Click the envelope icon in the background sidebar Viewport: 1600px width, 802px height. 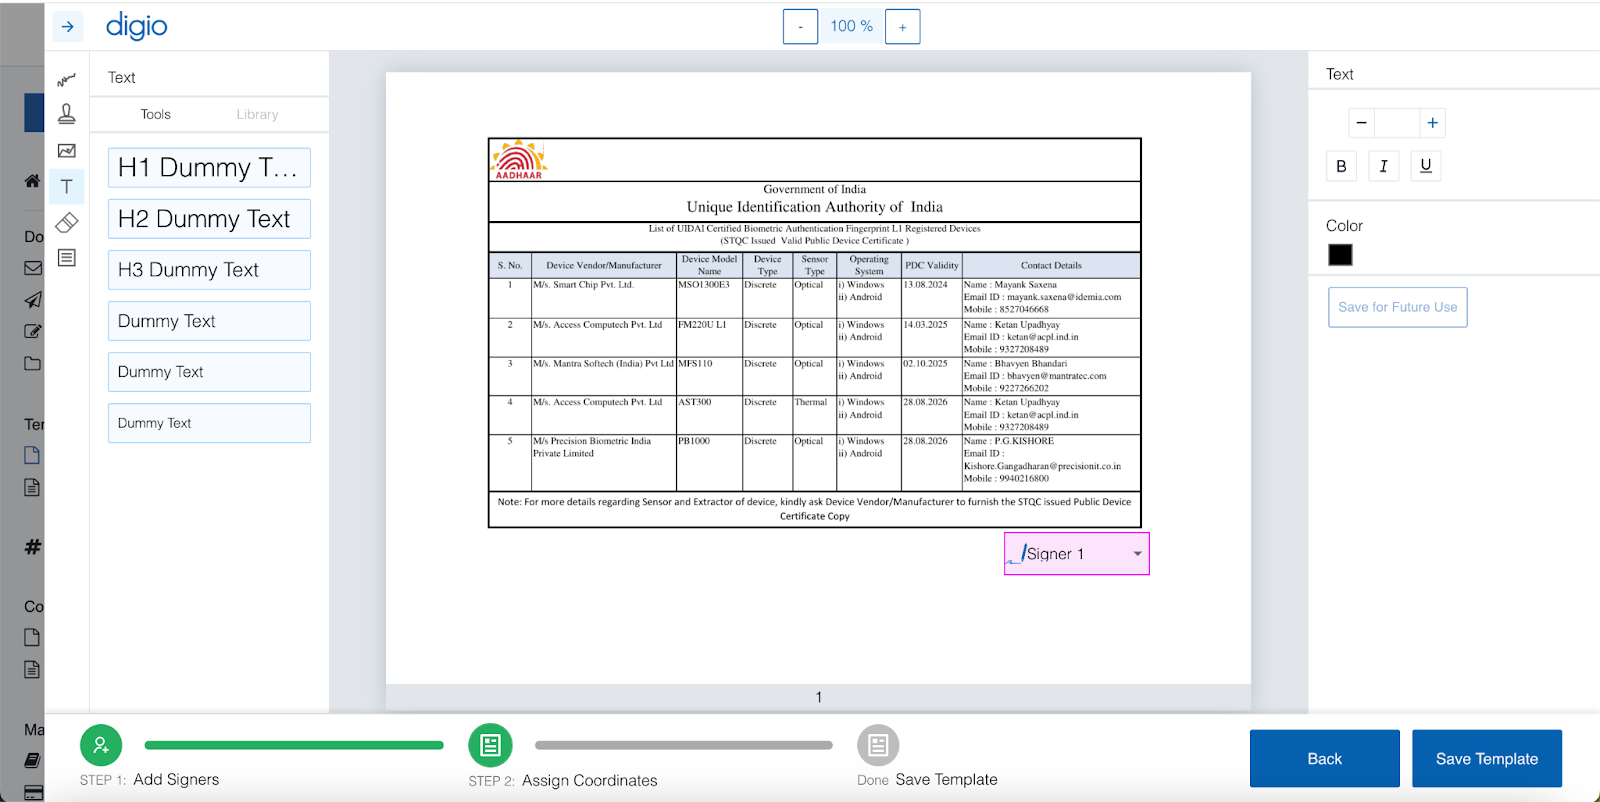coord(33,268)
